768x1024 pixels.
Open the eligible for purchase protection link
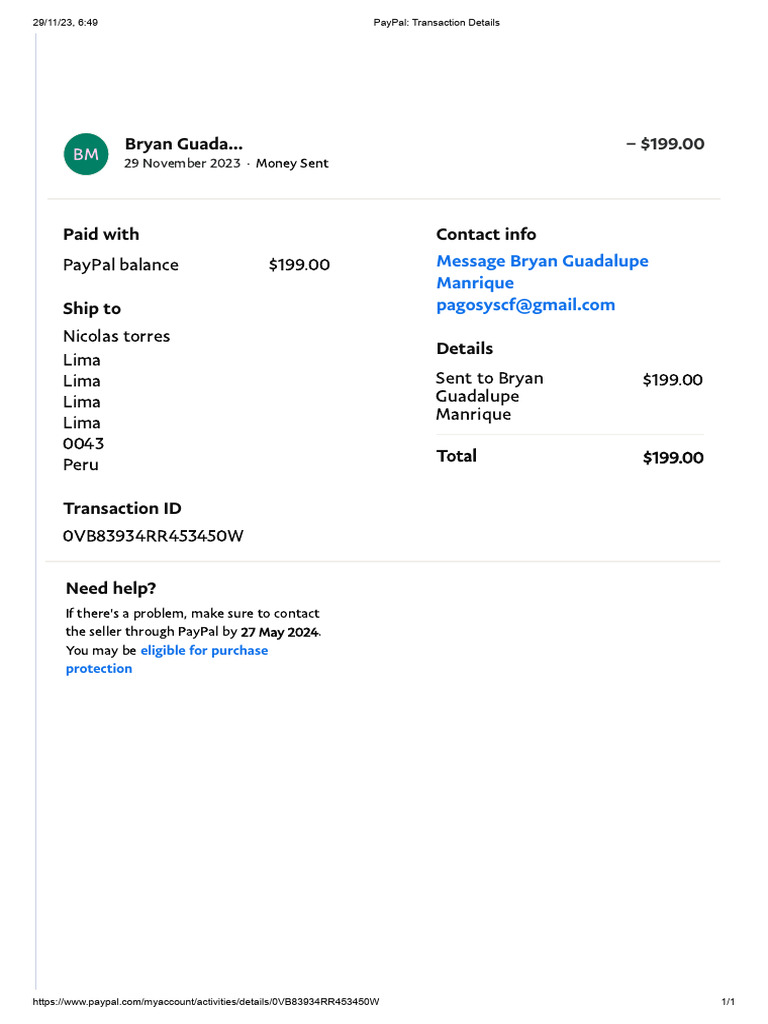pos(204,651)
